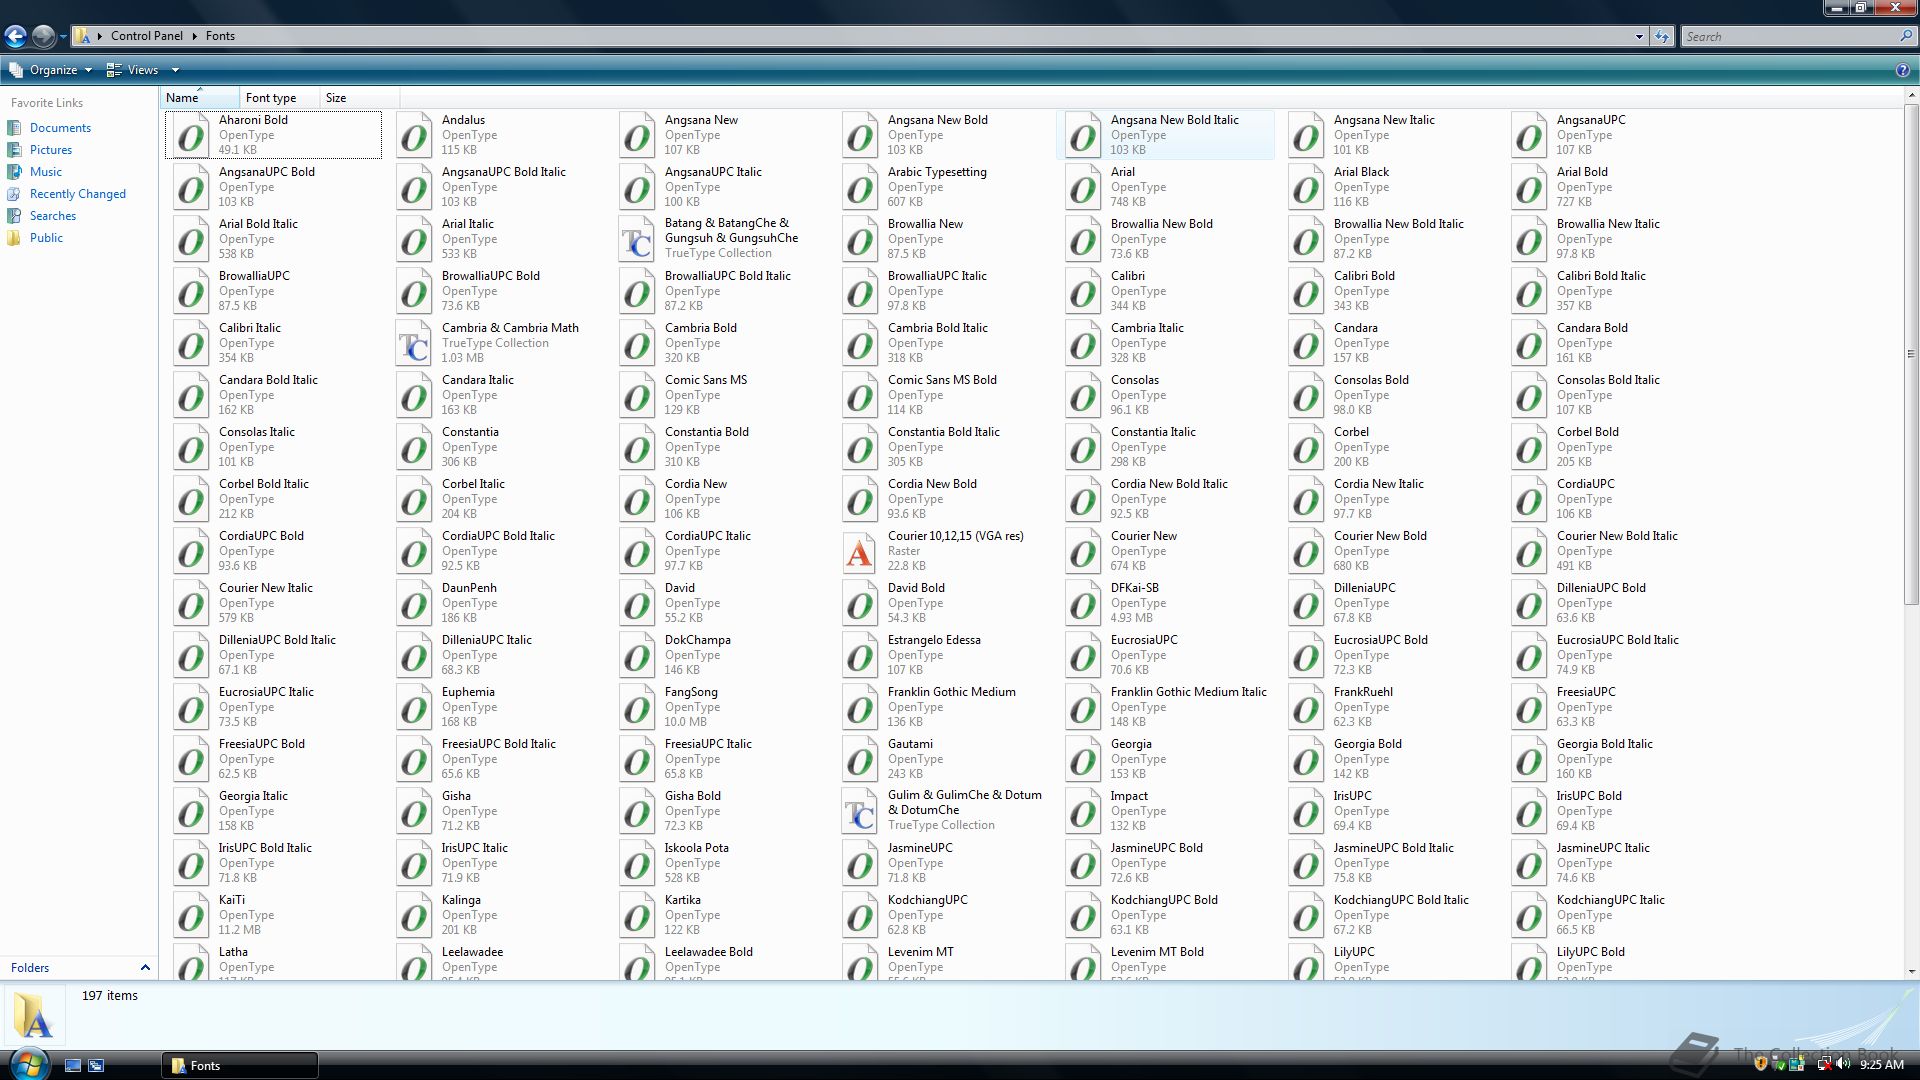Open address bar history dropdown
1920x1080 pixels.
(x=1639, y=36)
